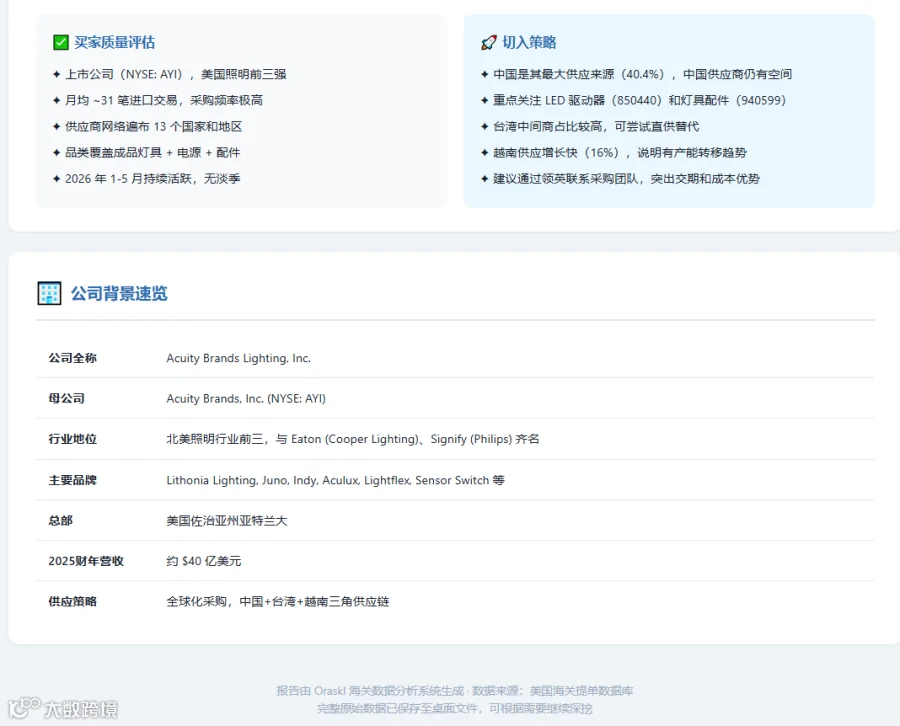Click the line 中国是其最大供应来源（40.4%）

(x=642, y=74)
